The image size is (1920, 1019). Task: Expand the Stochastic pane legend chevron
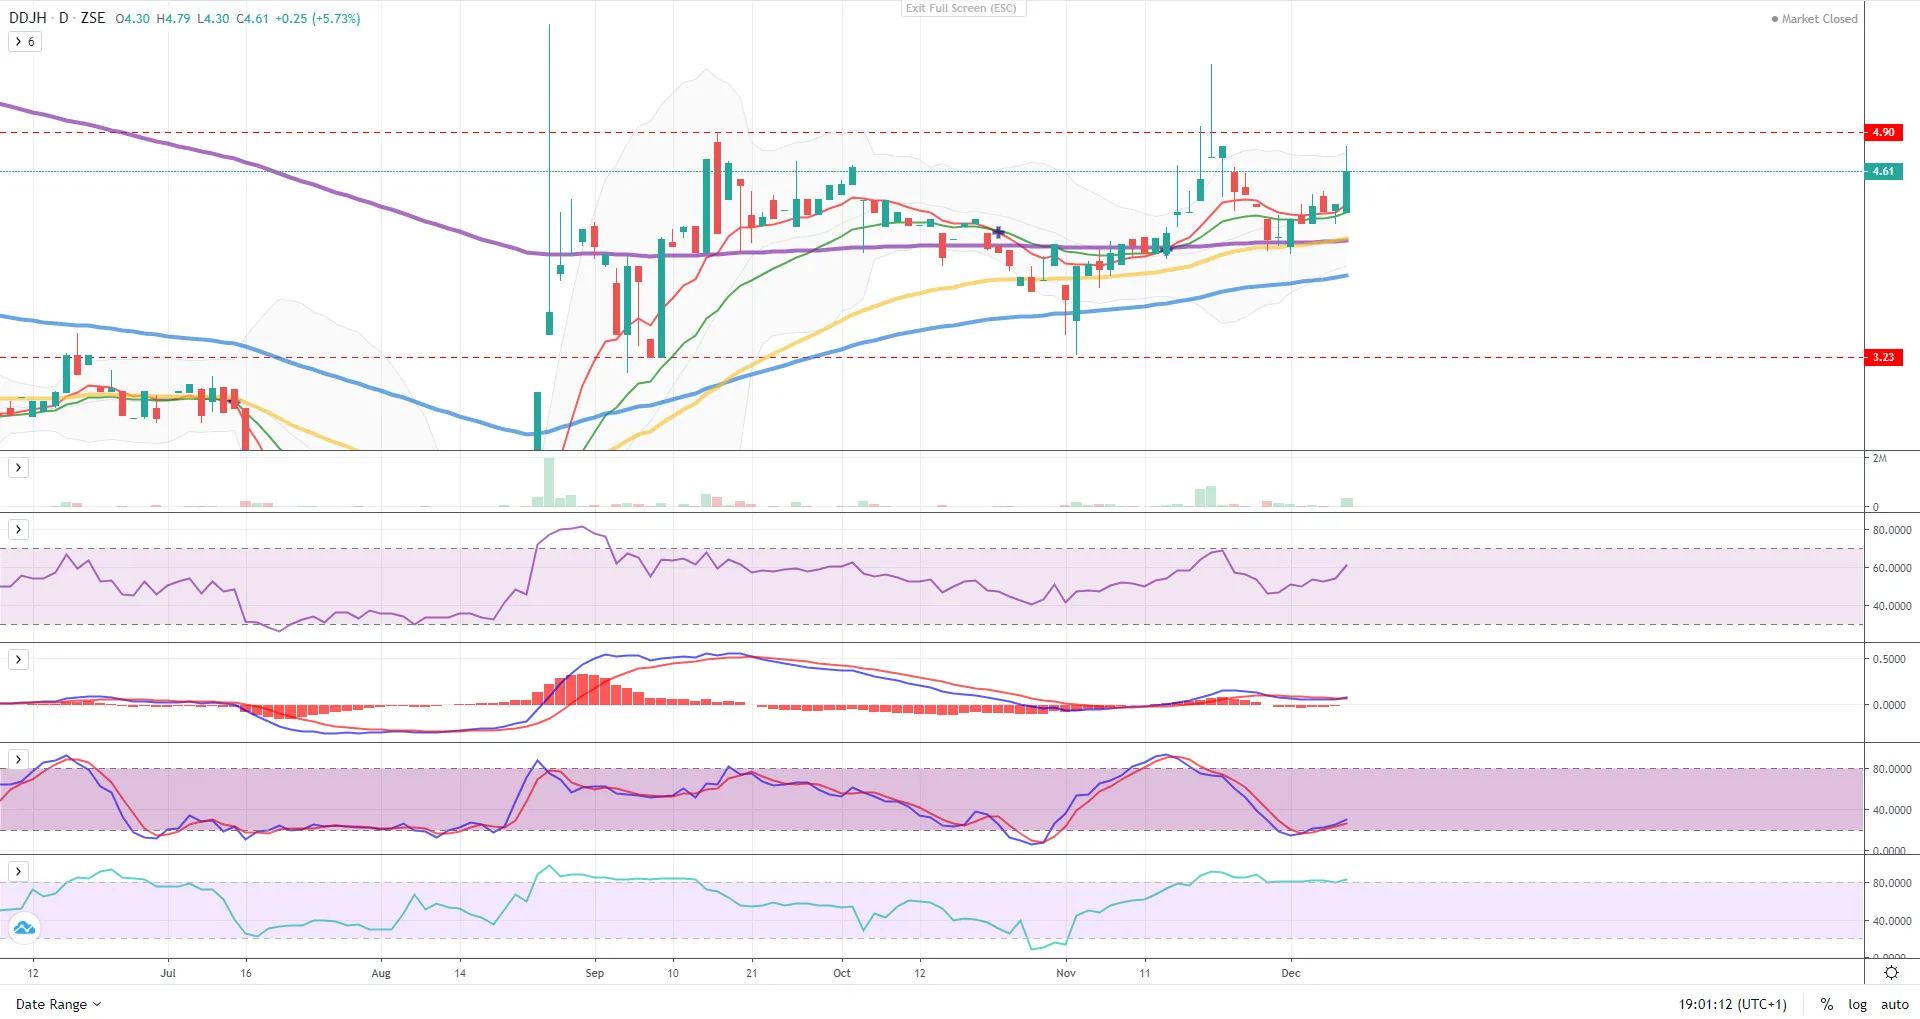pyautogui.click(x=18, y=760)
